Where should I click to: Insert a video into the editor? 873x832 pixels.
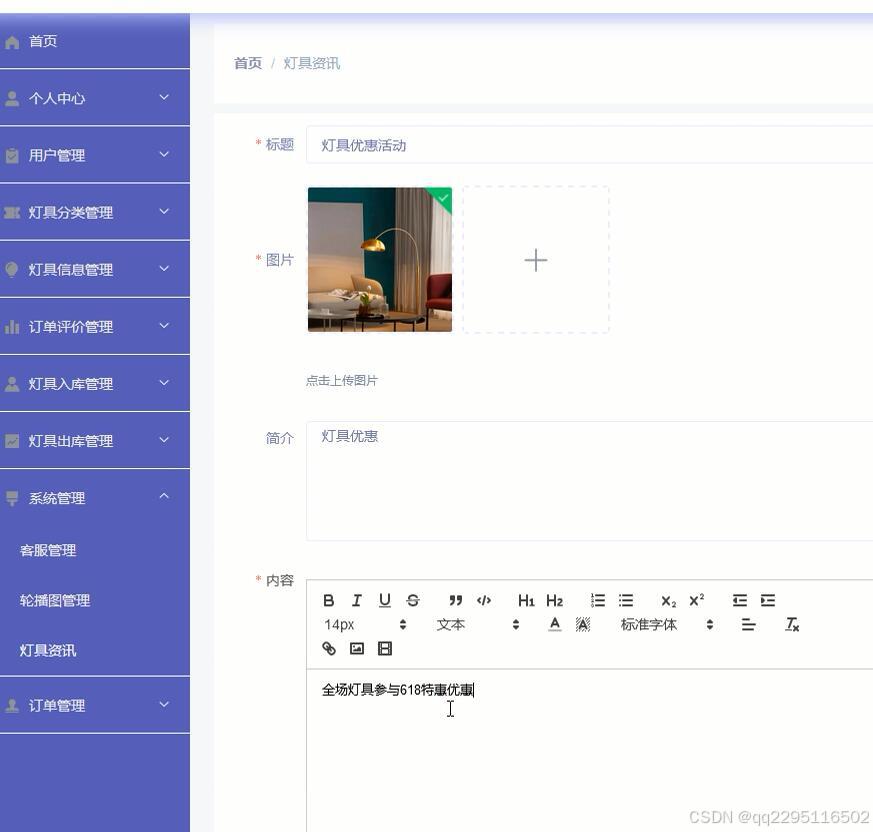(385, 648)
